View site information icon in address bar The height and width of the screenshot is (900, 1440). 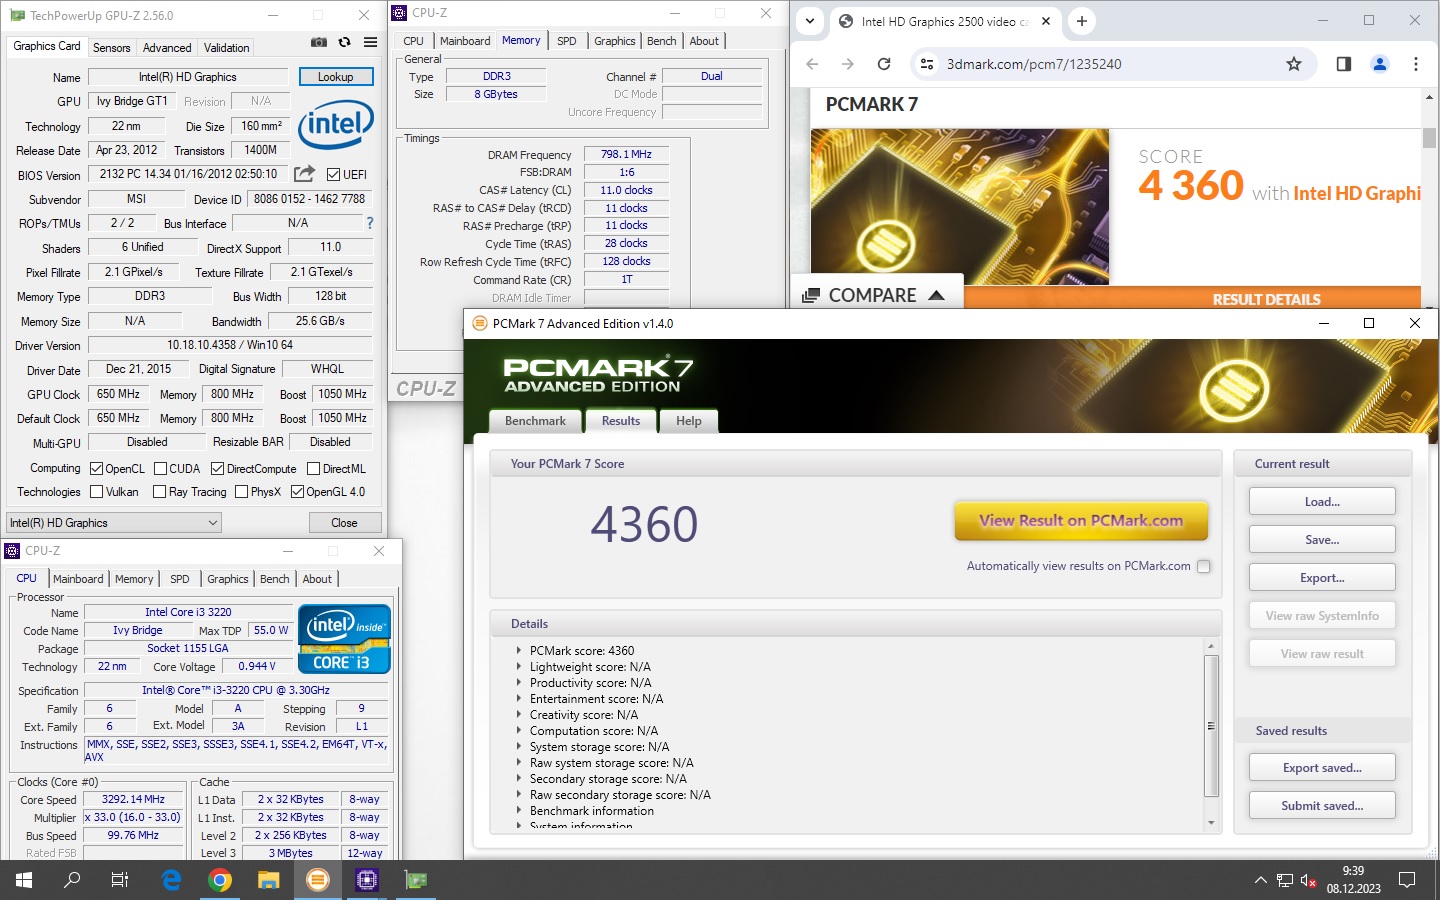point(927,64)
